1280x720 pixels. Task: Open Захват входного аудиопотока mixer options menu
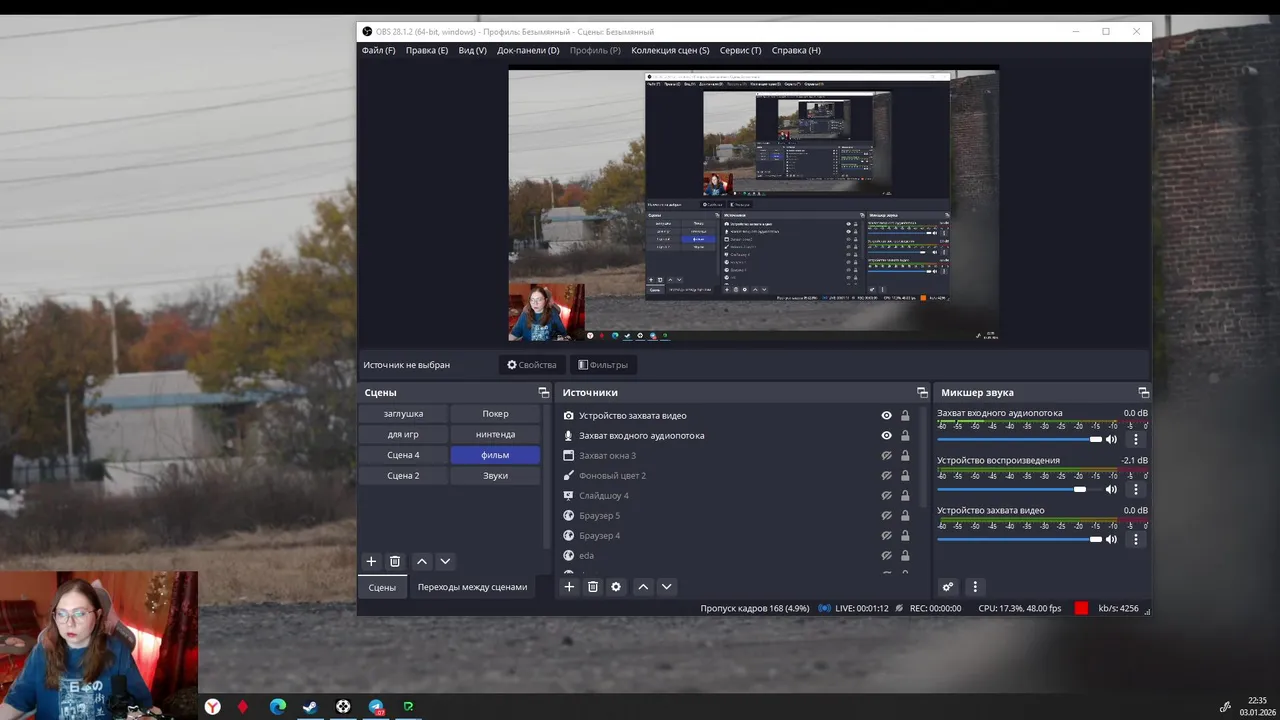click(x=1135, y=440)
